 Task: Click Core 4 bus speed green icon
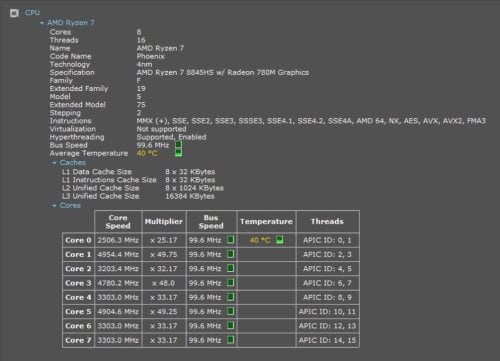[x=231, y=297]
